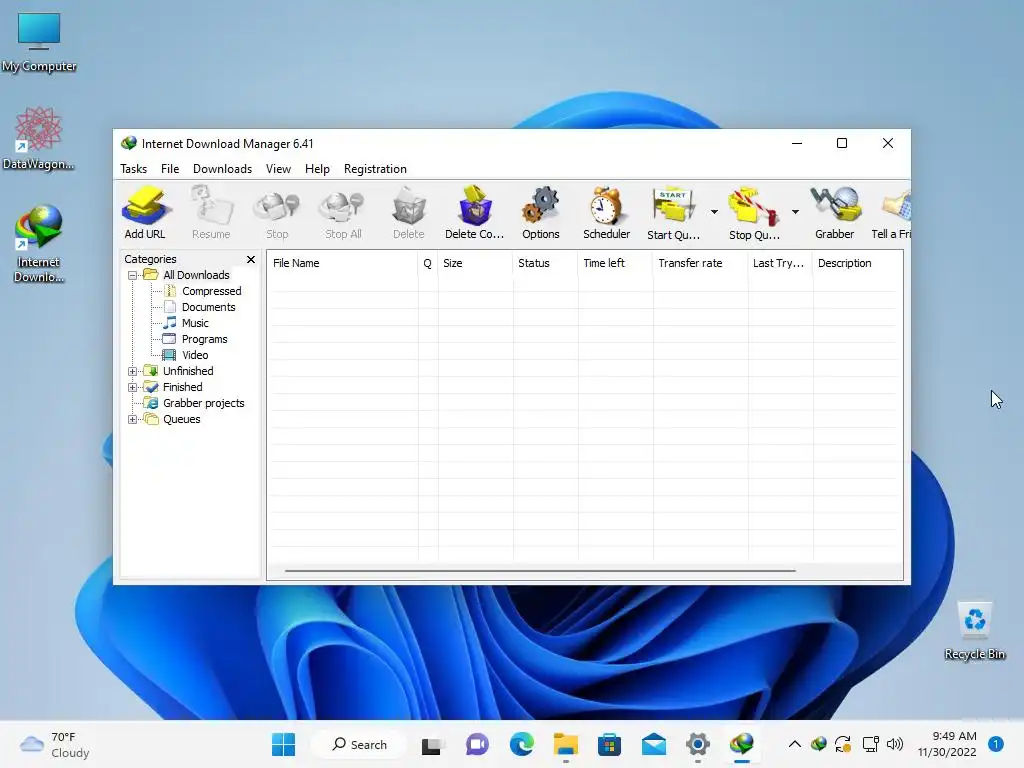
Task: Close the Categories panel
Action: 251,259
